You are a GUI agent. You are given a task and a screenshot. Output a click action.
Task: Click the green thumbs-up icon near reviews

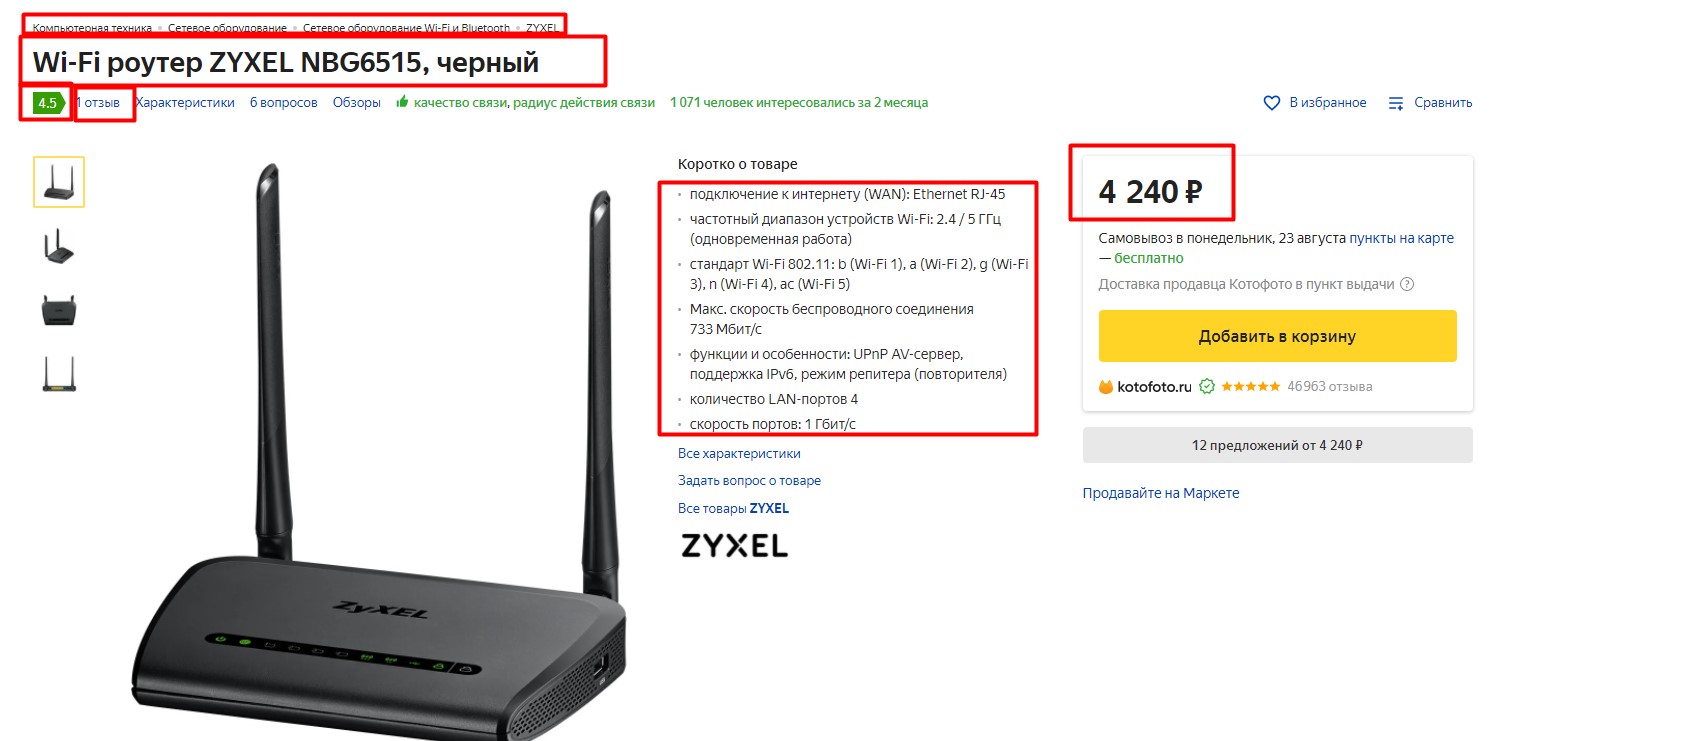(402, 102)
